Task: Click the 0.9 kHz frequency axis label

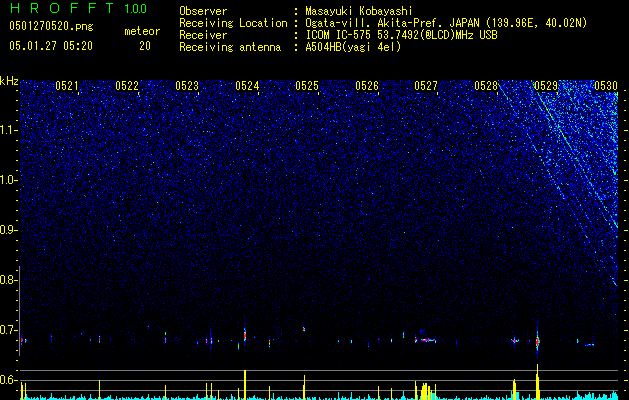Action: (9, 230)
